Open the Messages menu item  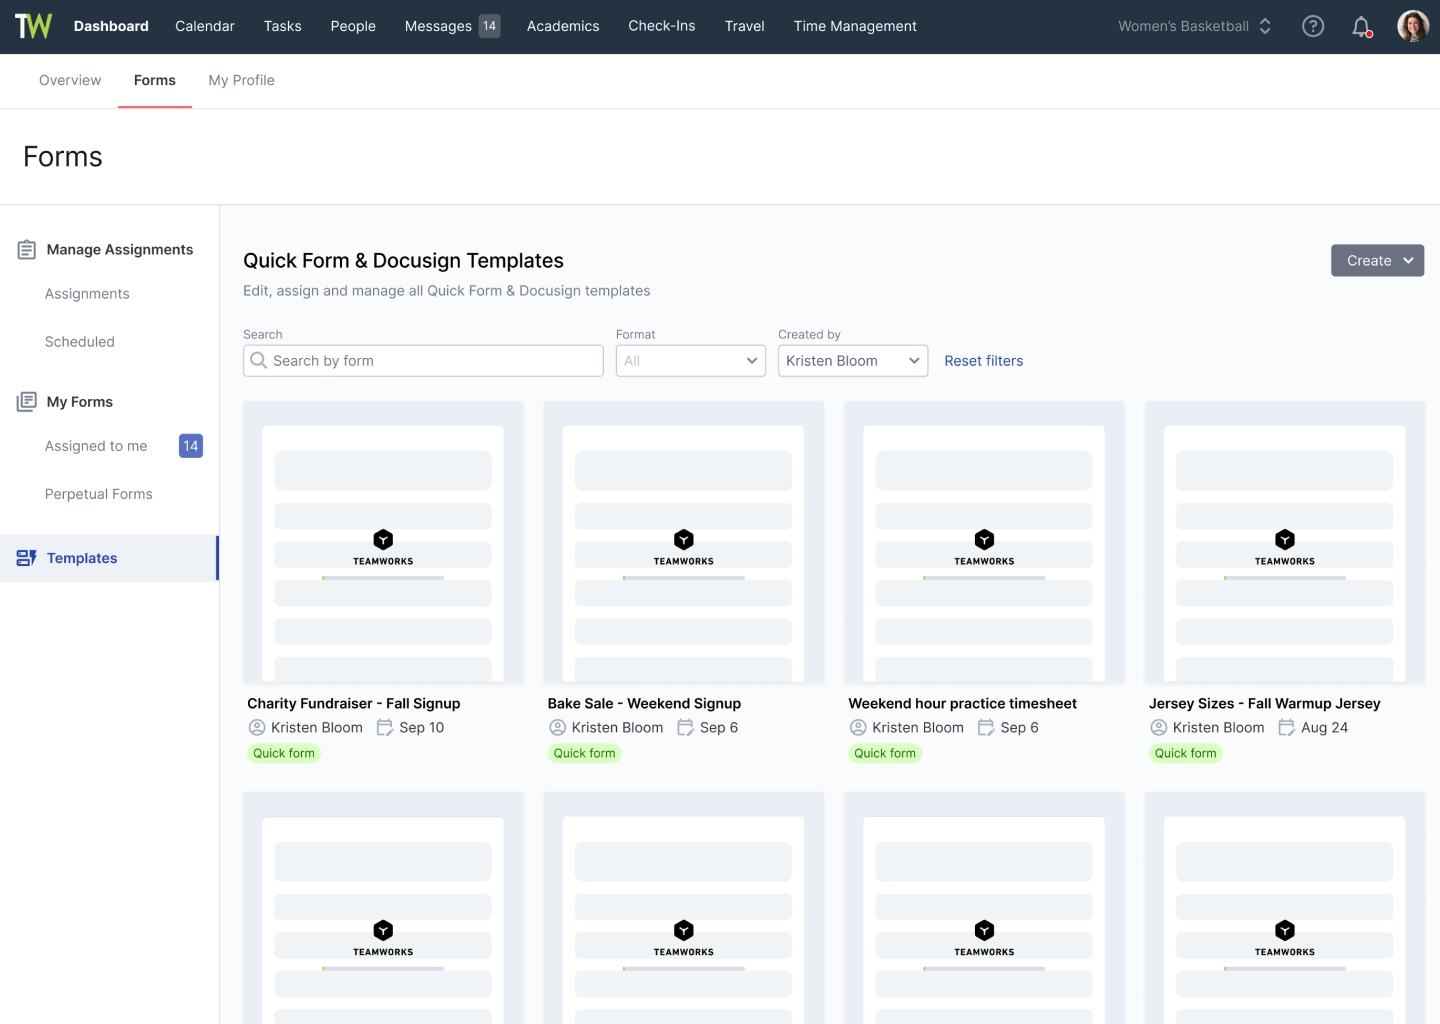(x=438, y=26)
